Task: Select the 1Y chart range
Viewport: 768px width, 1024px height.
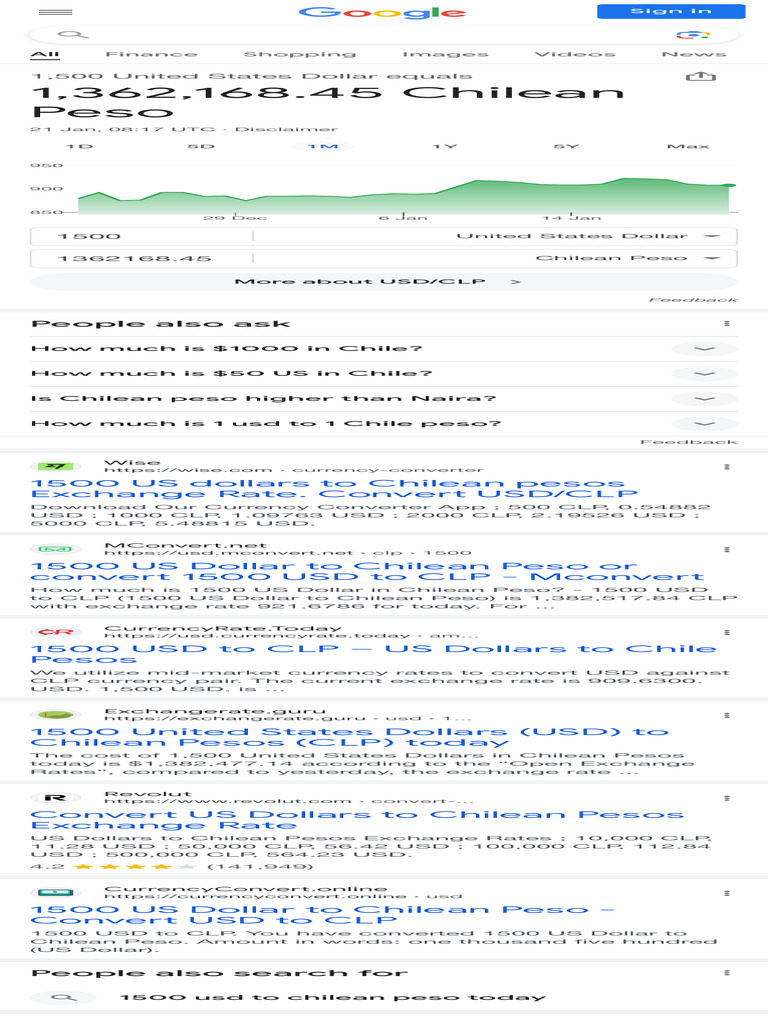Action: pos(445,146)
